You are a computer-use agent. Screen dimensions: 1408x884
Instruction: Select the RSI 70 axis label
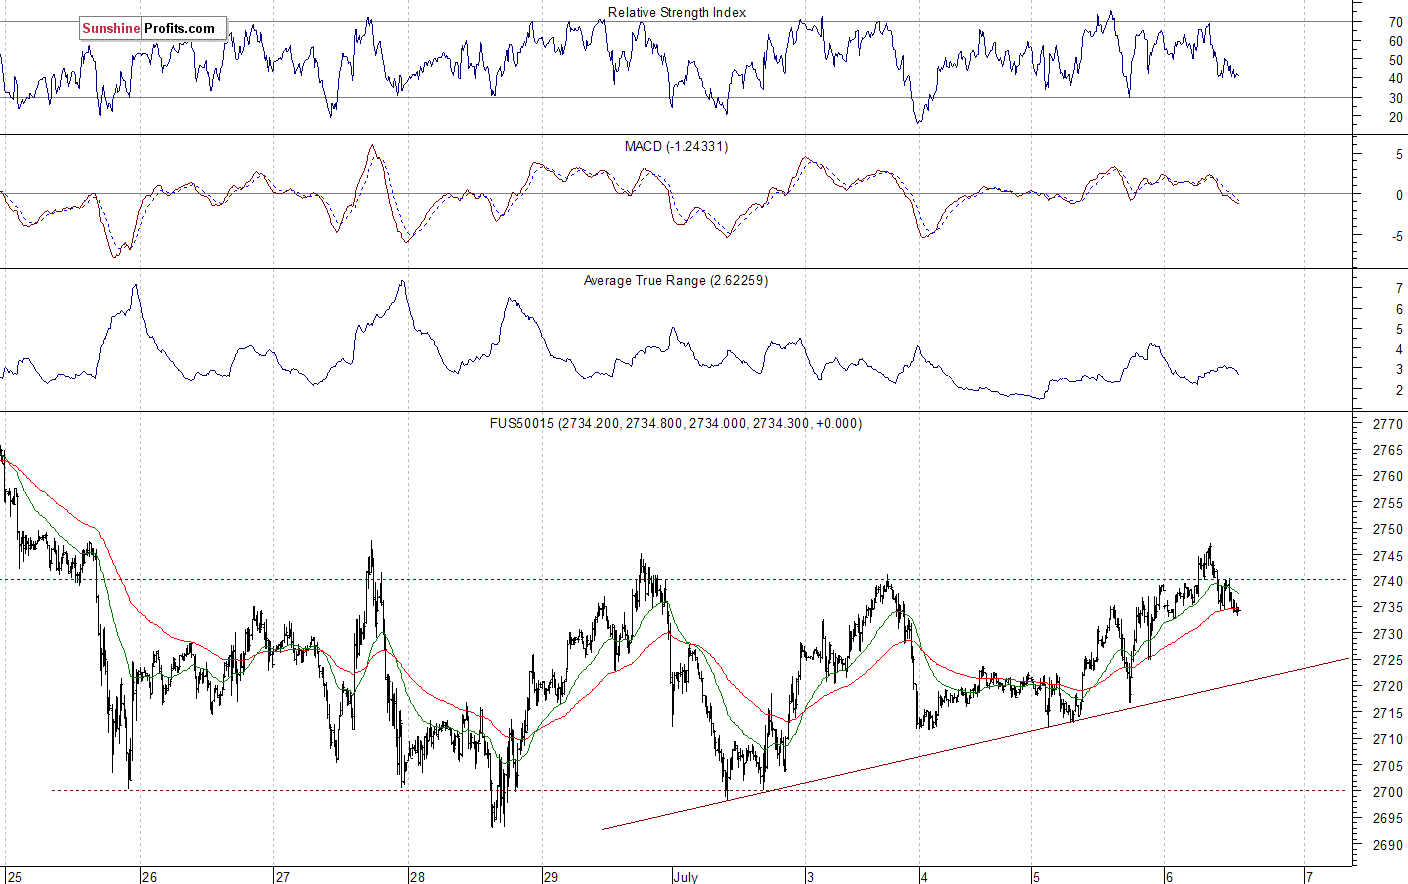[x=1395, y=22]
